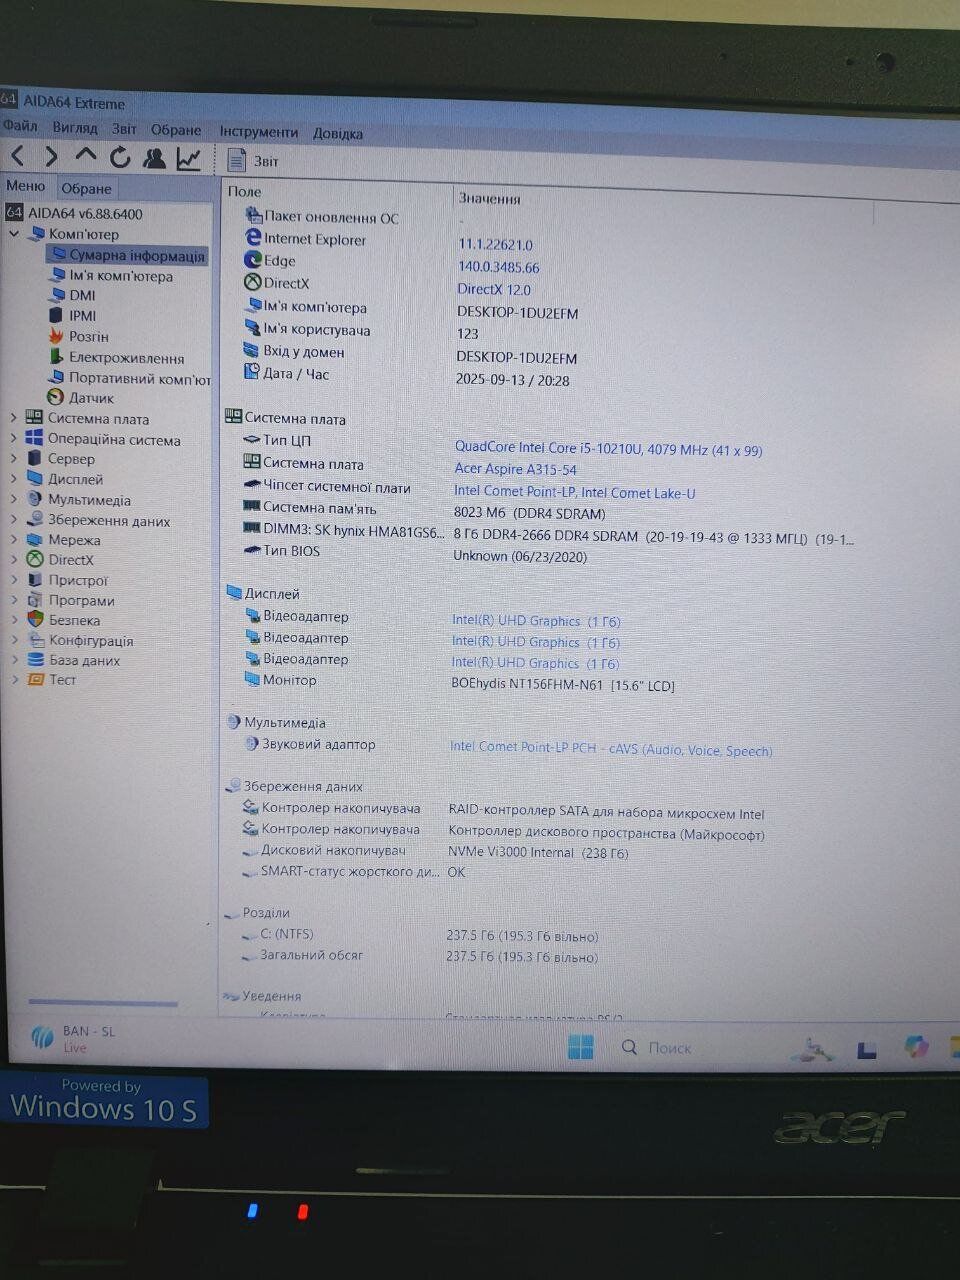The width and height of the screenshot is (960, 1280).
Task: Click the Back arrow toolbar icon
Action: pos(18,156)
